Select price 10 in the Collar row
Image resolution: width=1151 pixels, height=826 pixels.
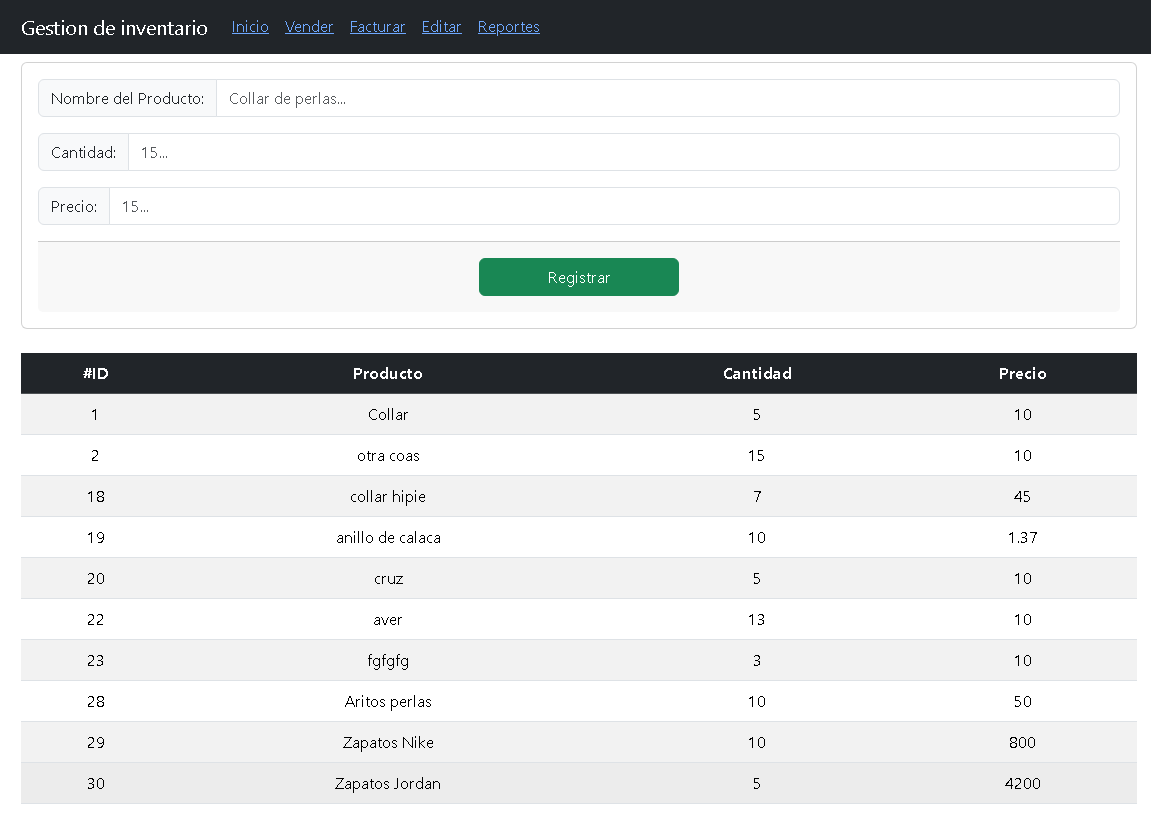[x=1023, y=415]
